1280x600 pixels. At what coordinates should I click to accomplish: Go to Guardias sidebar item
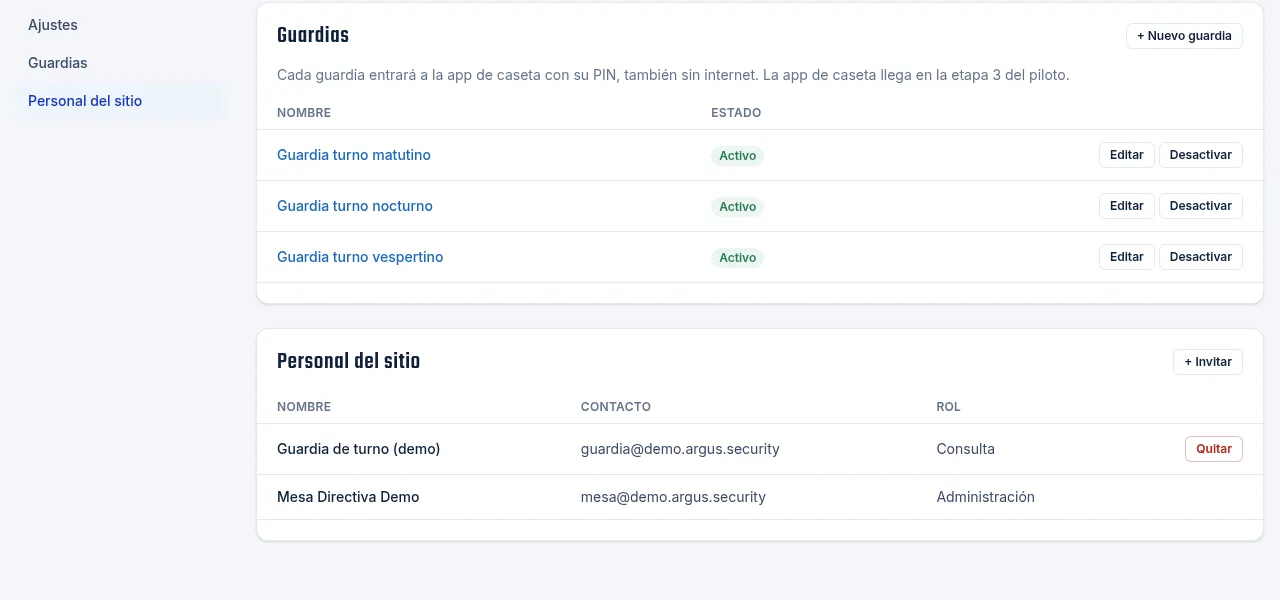pyautogui.click(x=58, y=63)
